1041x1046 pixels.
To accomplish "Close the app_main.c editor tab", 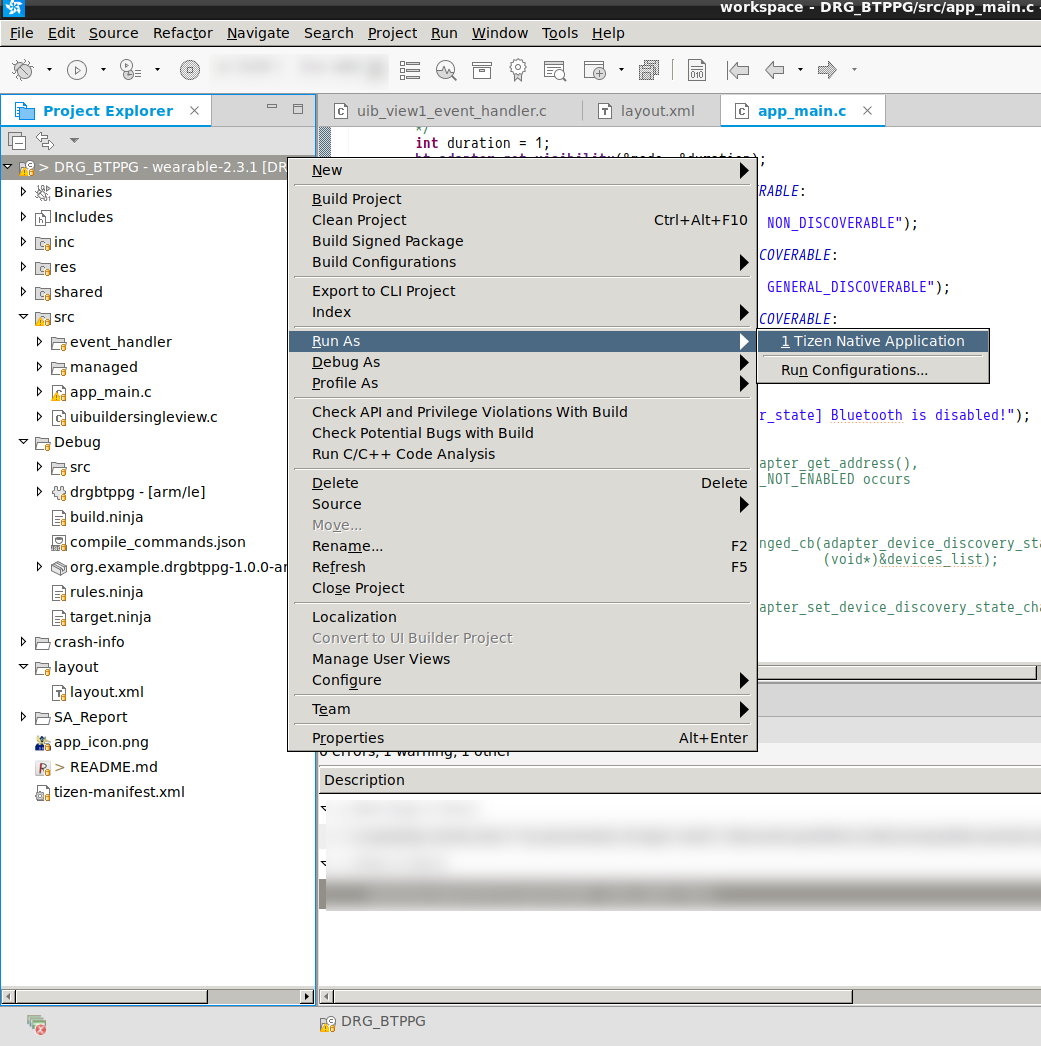I will click(867, 111).
